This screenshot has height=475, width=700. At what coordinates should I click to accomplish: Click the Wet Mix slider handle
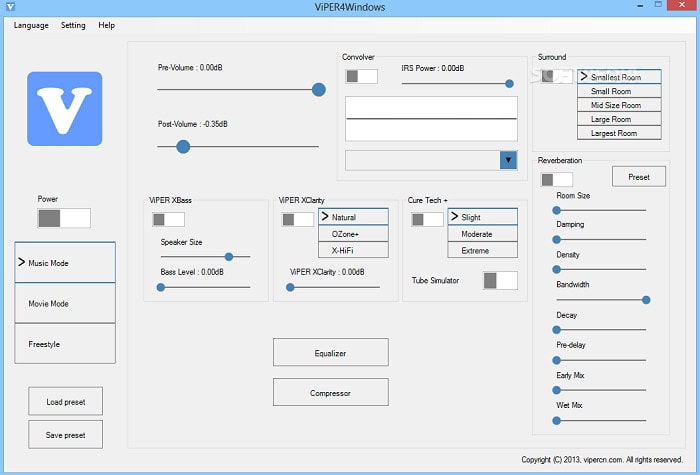click(x=557, y=421)
